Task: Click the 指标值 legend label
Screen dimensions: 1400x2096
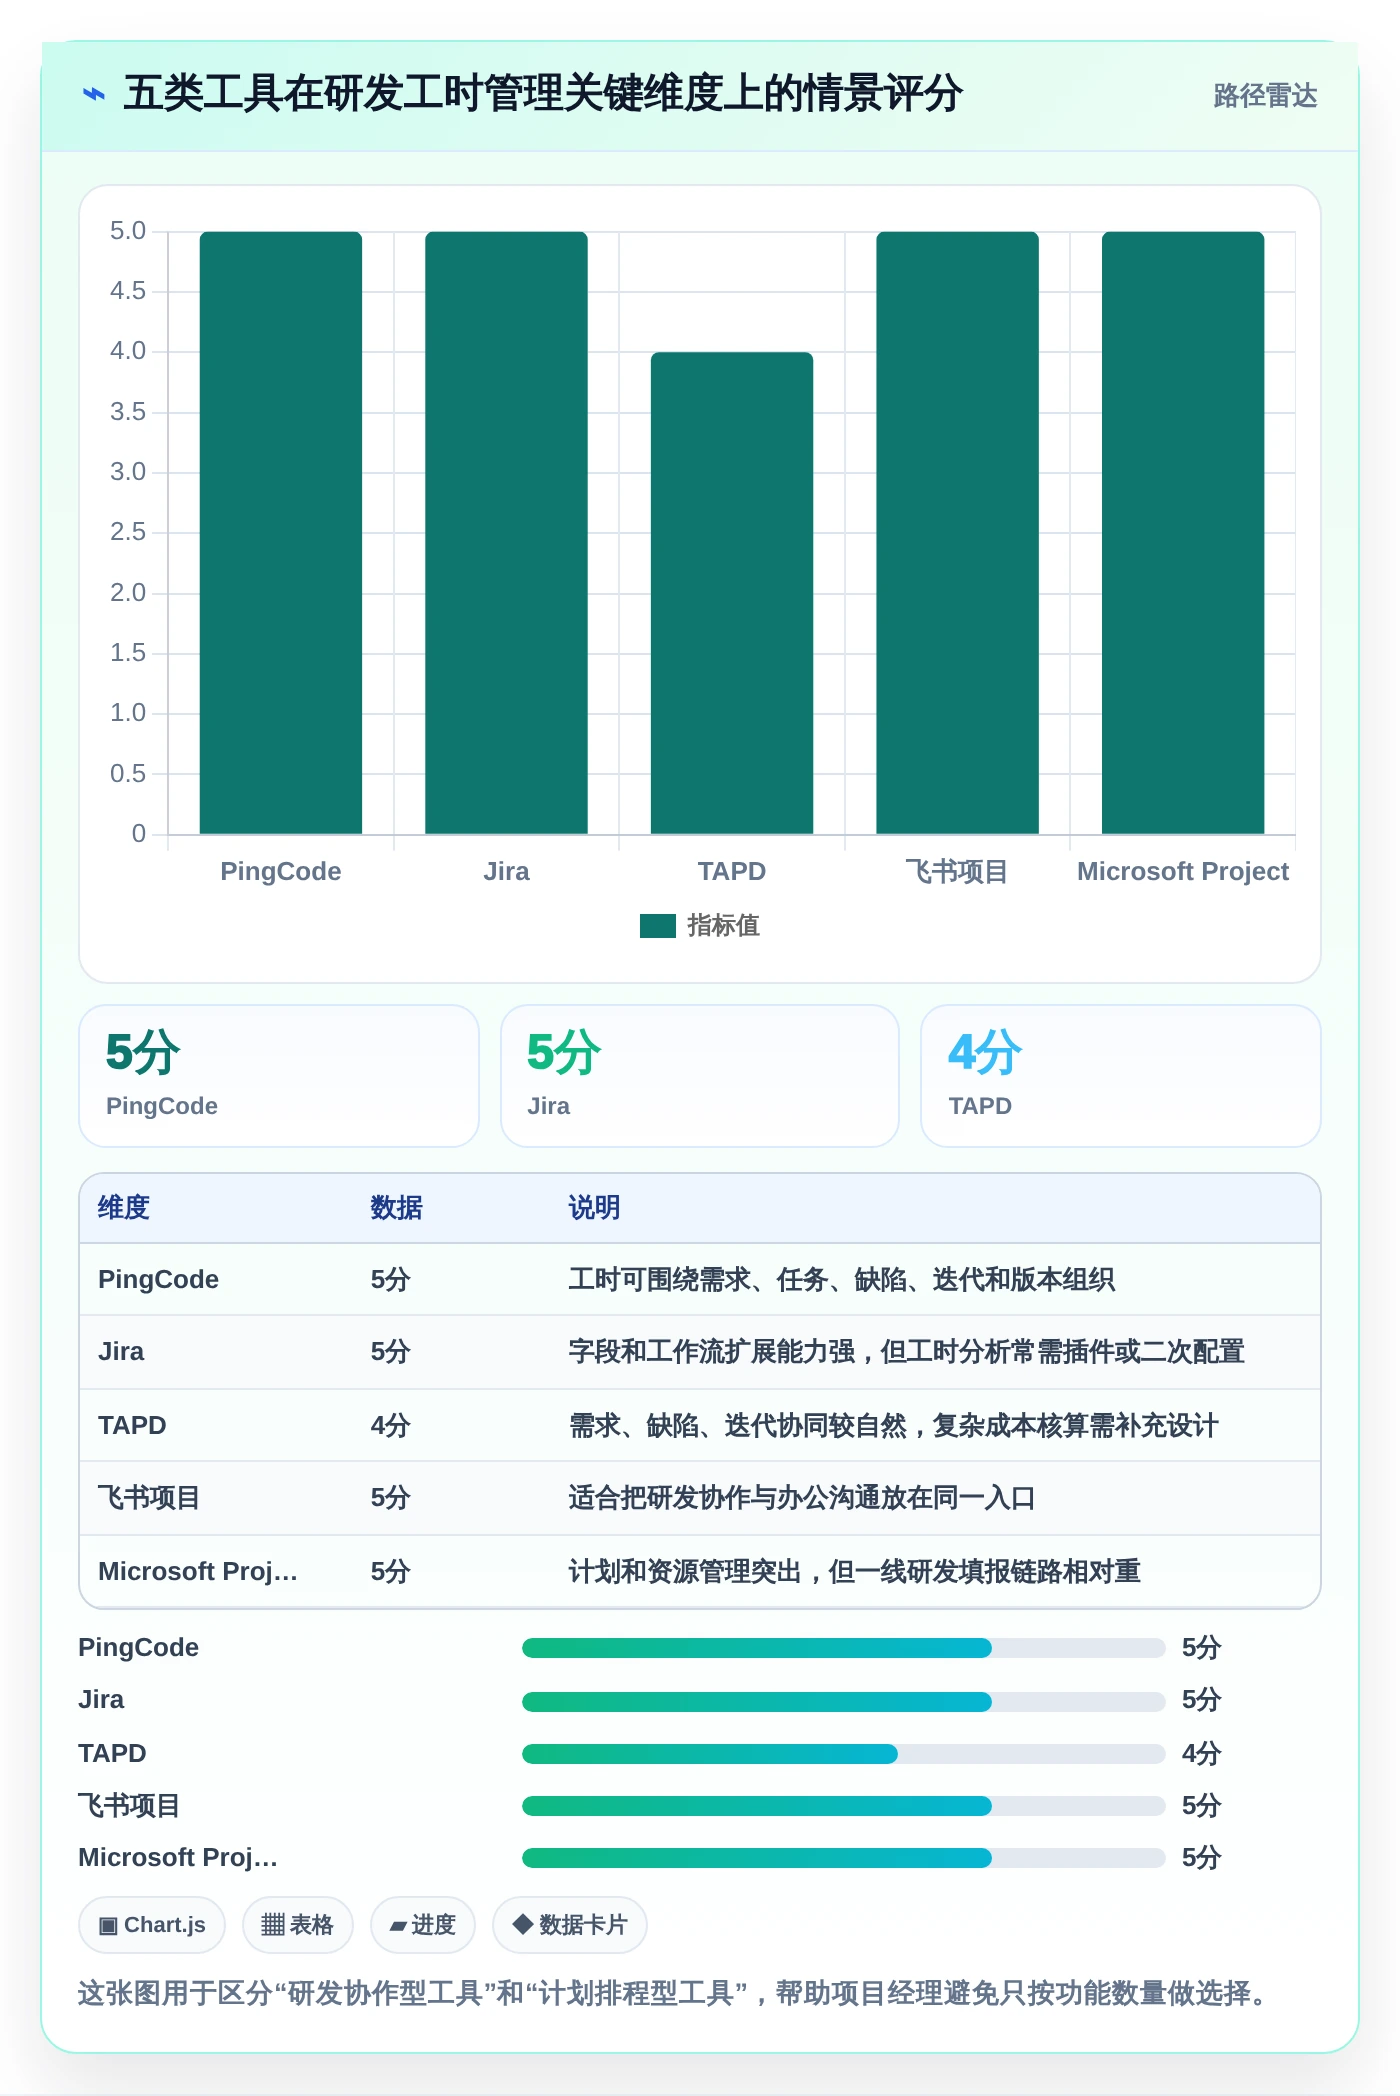Action: tap(723, 926)
